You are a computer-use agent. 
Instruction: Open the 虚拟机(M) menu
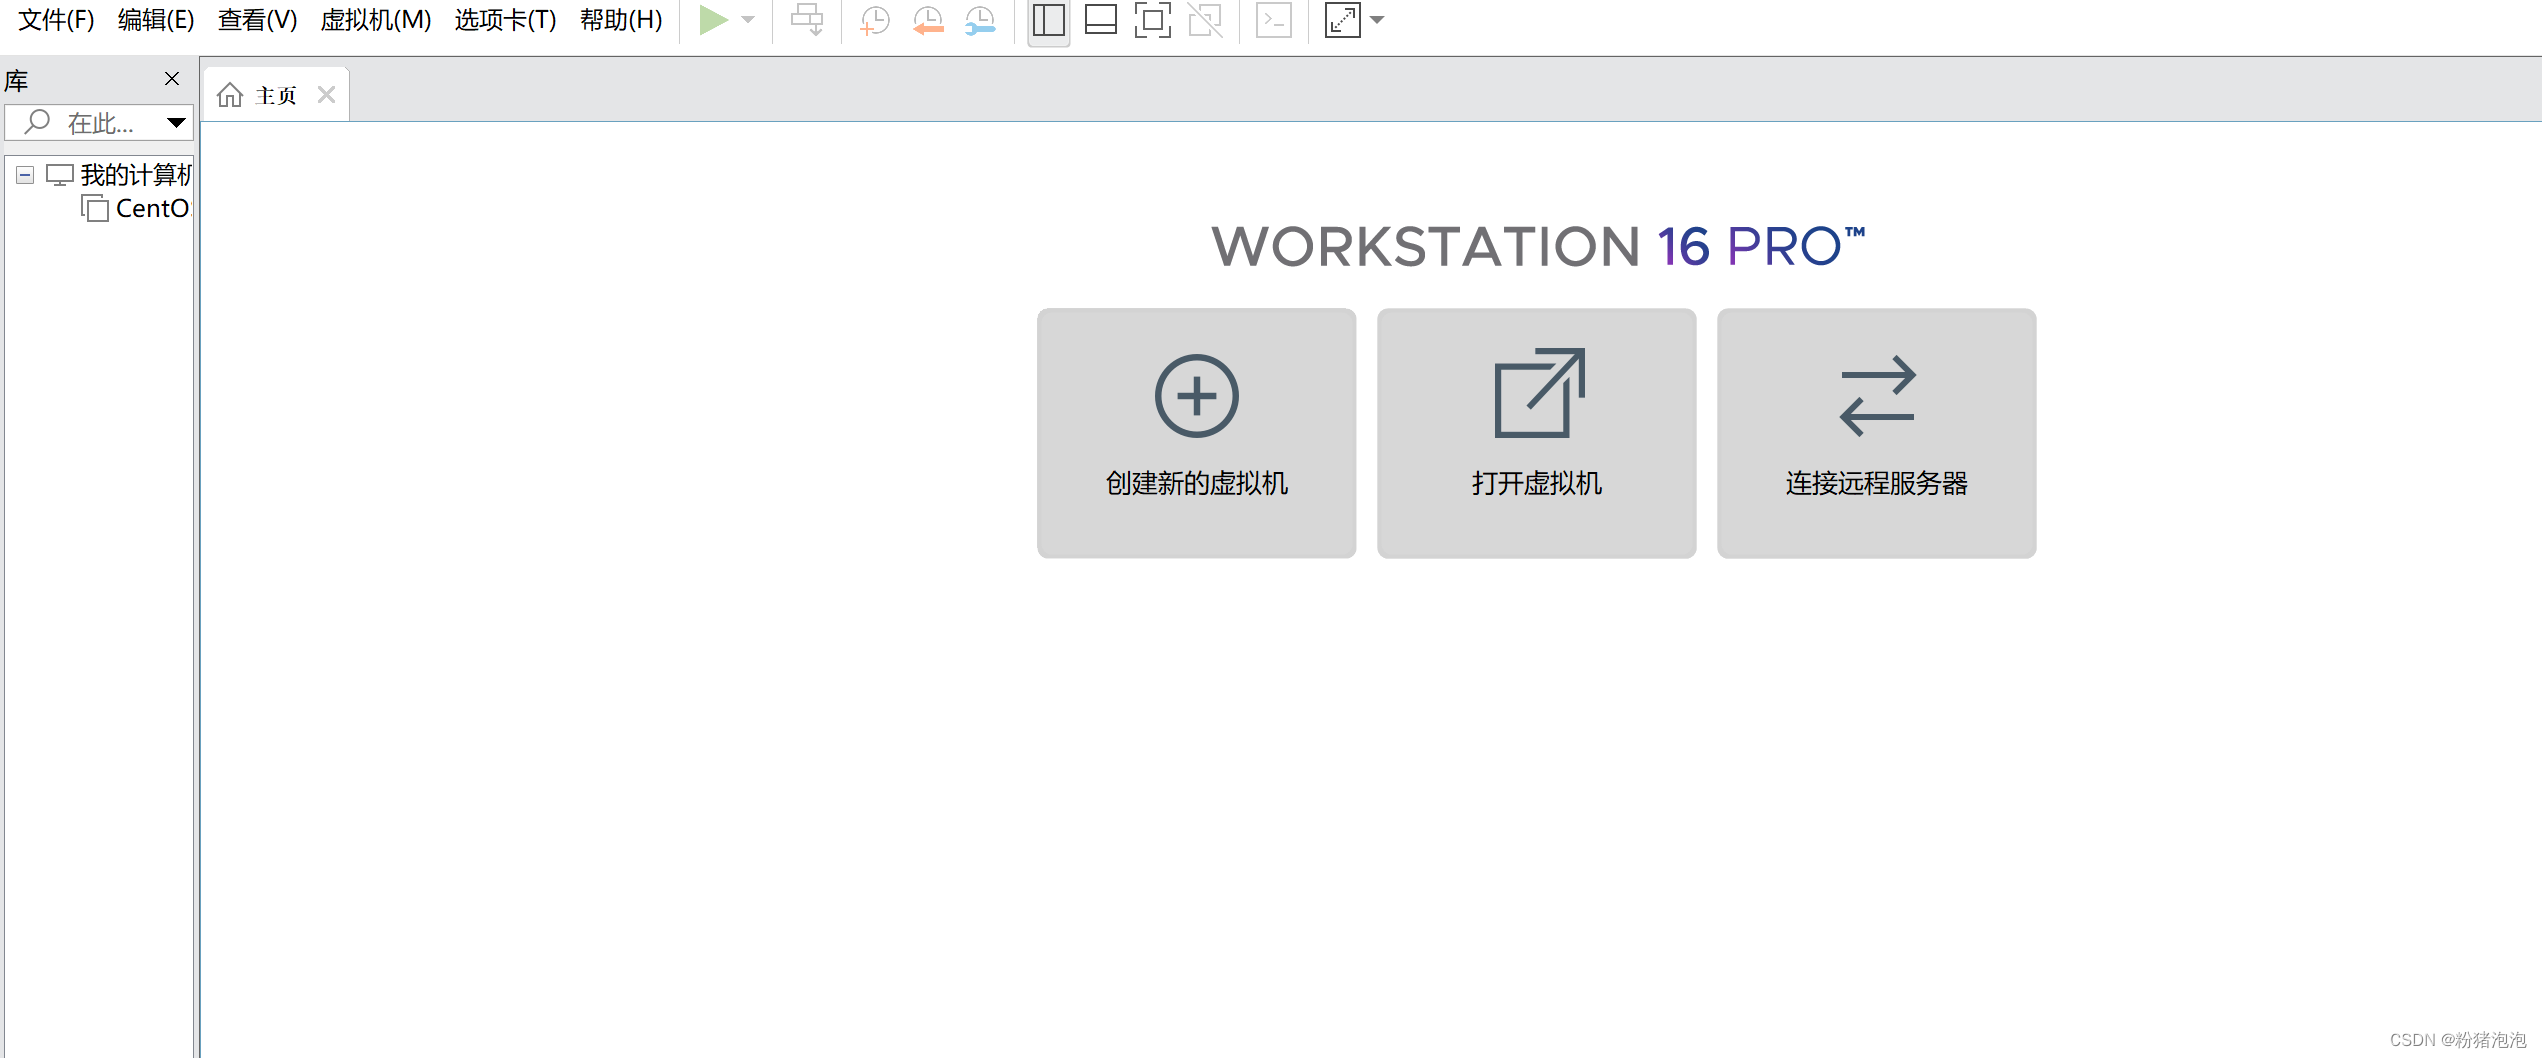coord(375,20)
